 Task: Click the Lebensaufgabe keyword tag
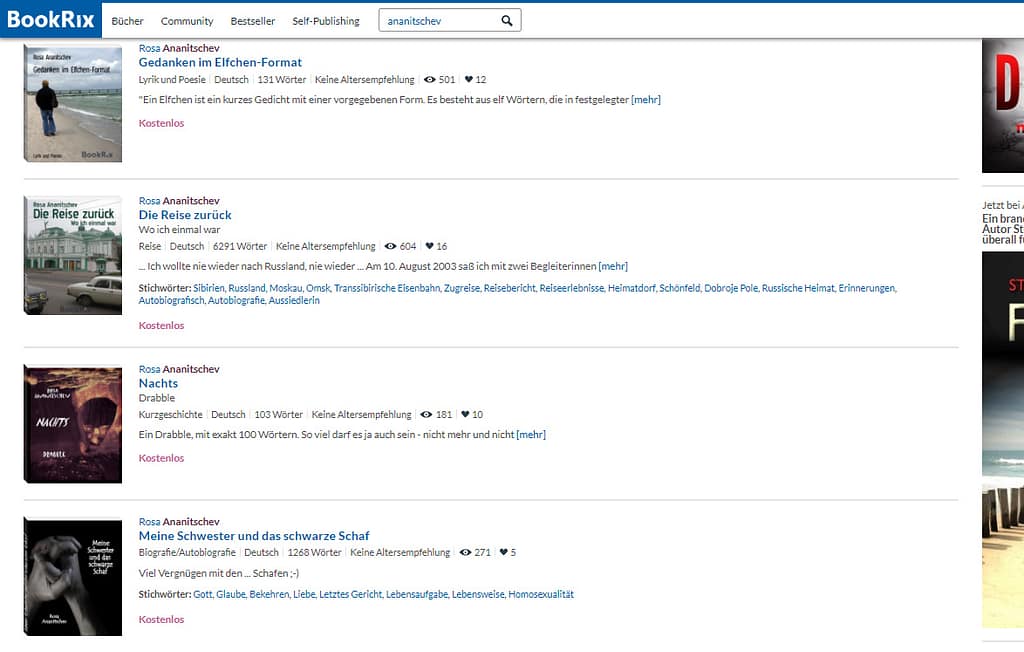tap(417, 595)
